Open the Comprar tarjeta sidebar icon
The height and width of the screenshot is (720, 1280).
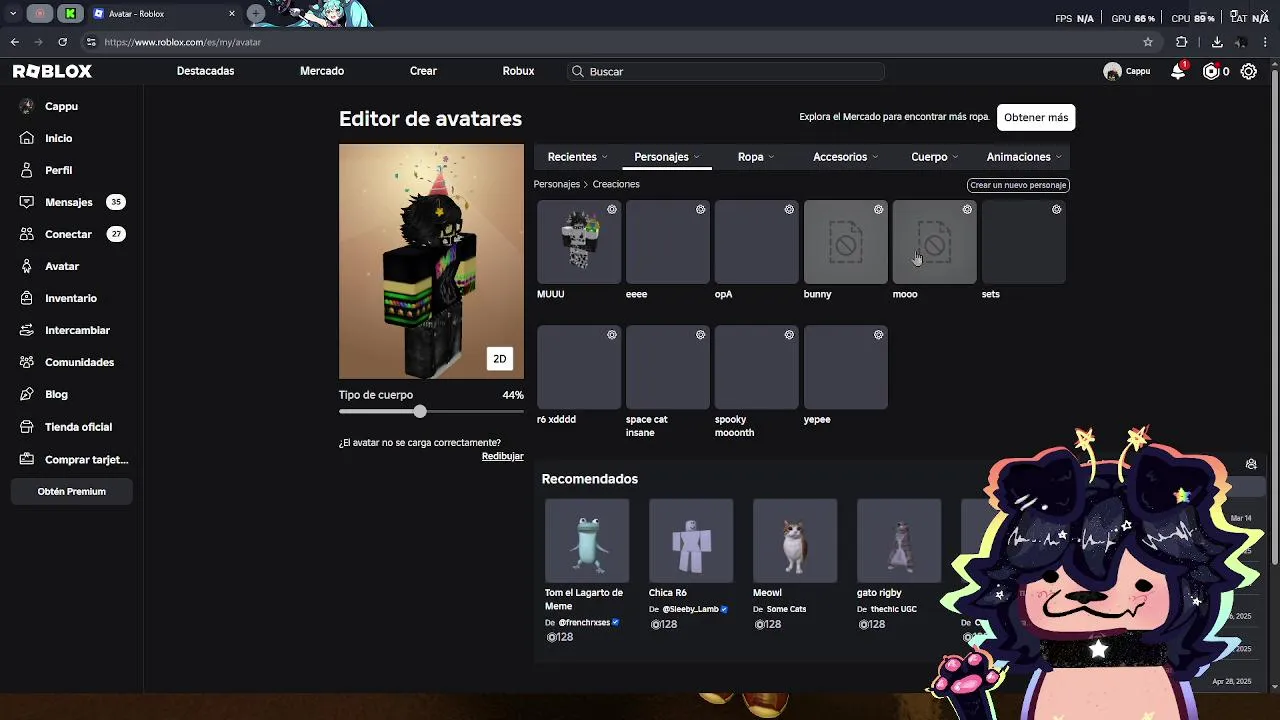tap(27, 460)
